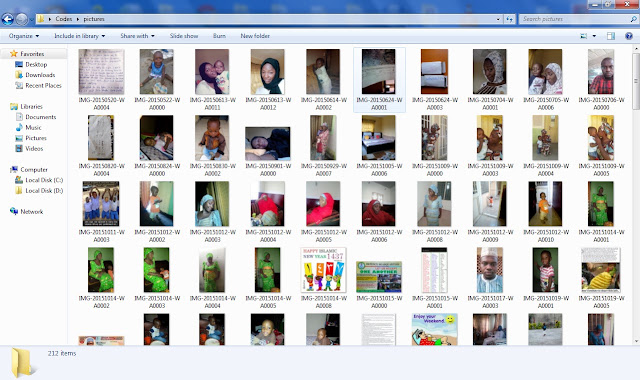
Task: Select Computer in the navigation pane
Action: (29, 169)
